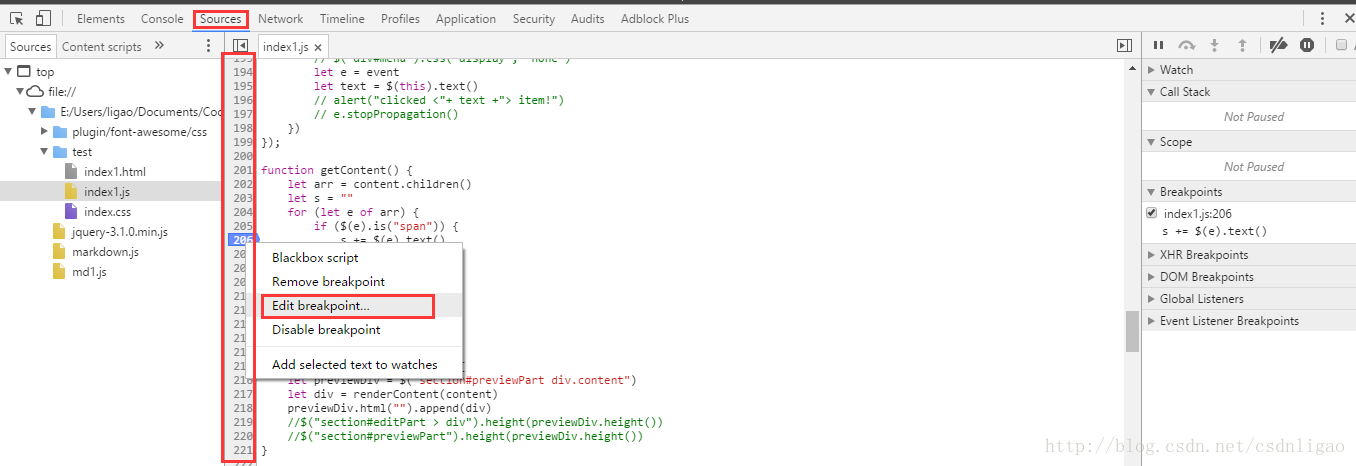Collapse the debugger sidebar toggle icon
The width and height of the screenshot is (1356, 466).
pyautogui.click(x=1124, y=46)
